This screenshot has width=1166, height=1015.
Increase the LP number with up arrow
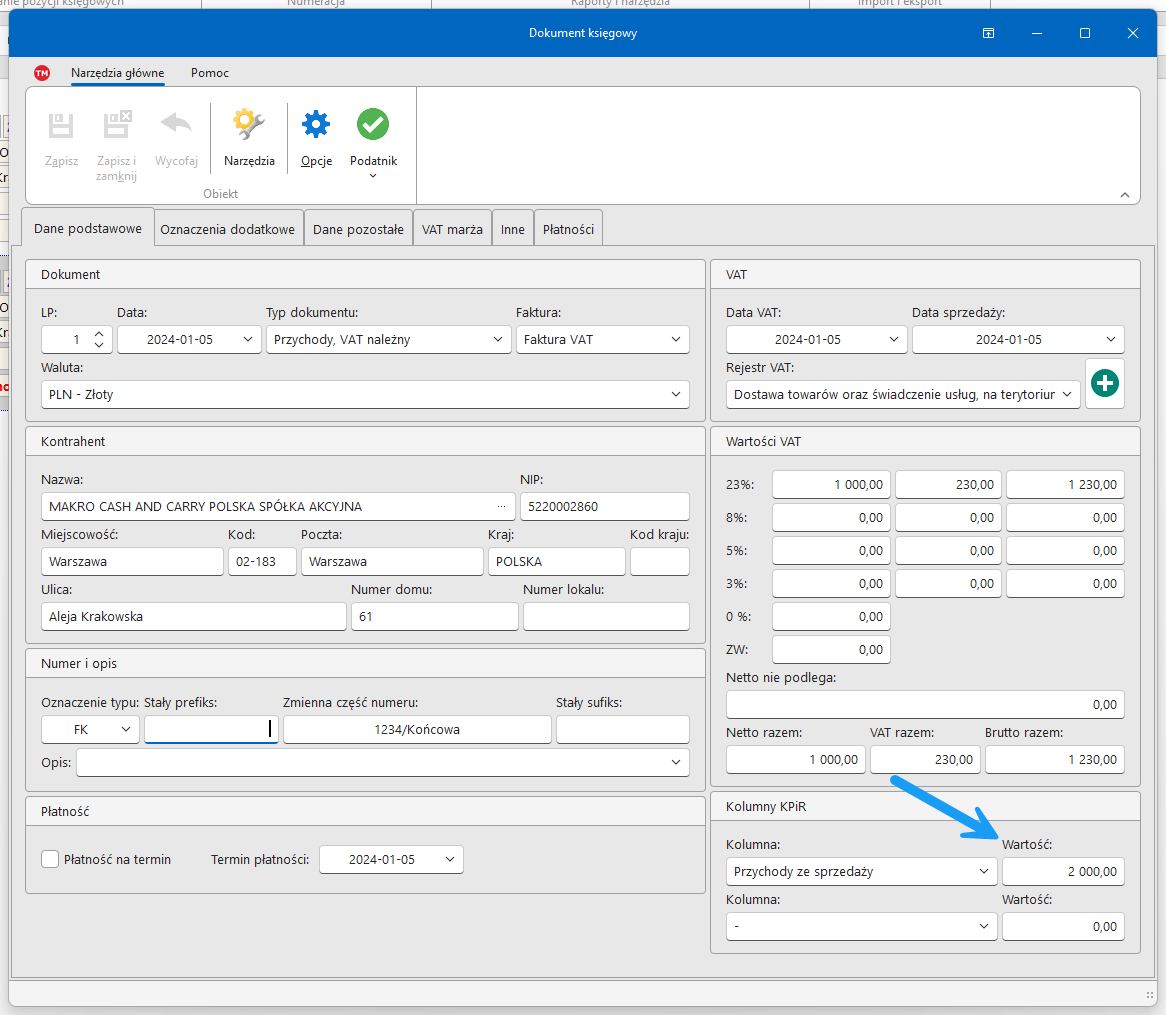pos(98,334)
